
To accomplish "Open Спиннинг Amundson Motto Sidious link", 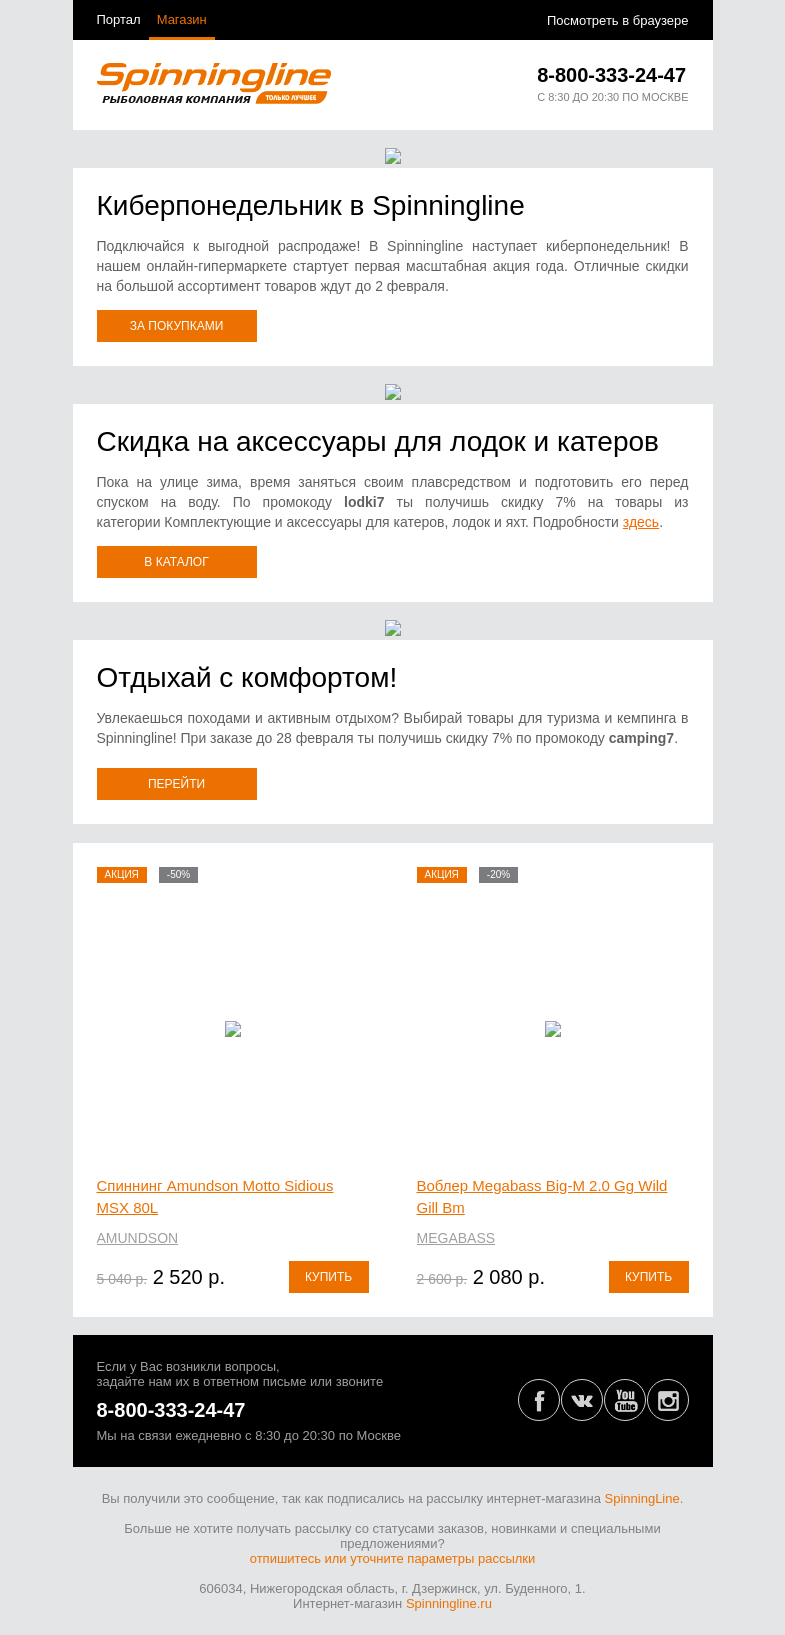I will point(215,1197).
